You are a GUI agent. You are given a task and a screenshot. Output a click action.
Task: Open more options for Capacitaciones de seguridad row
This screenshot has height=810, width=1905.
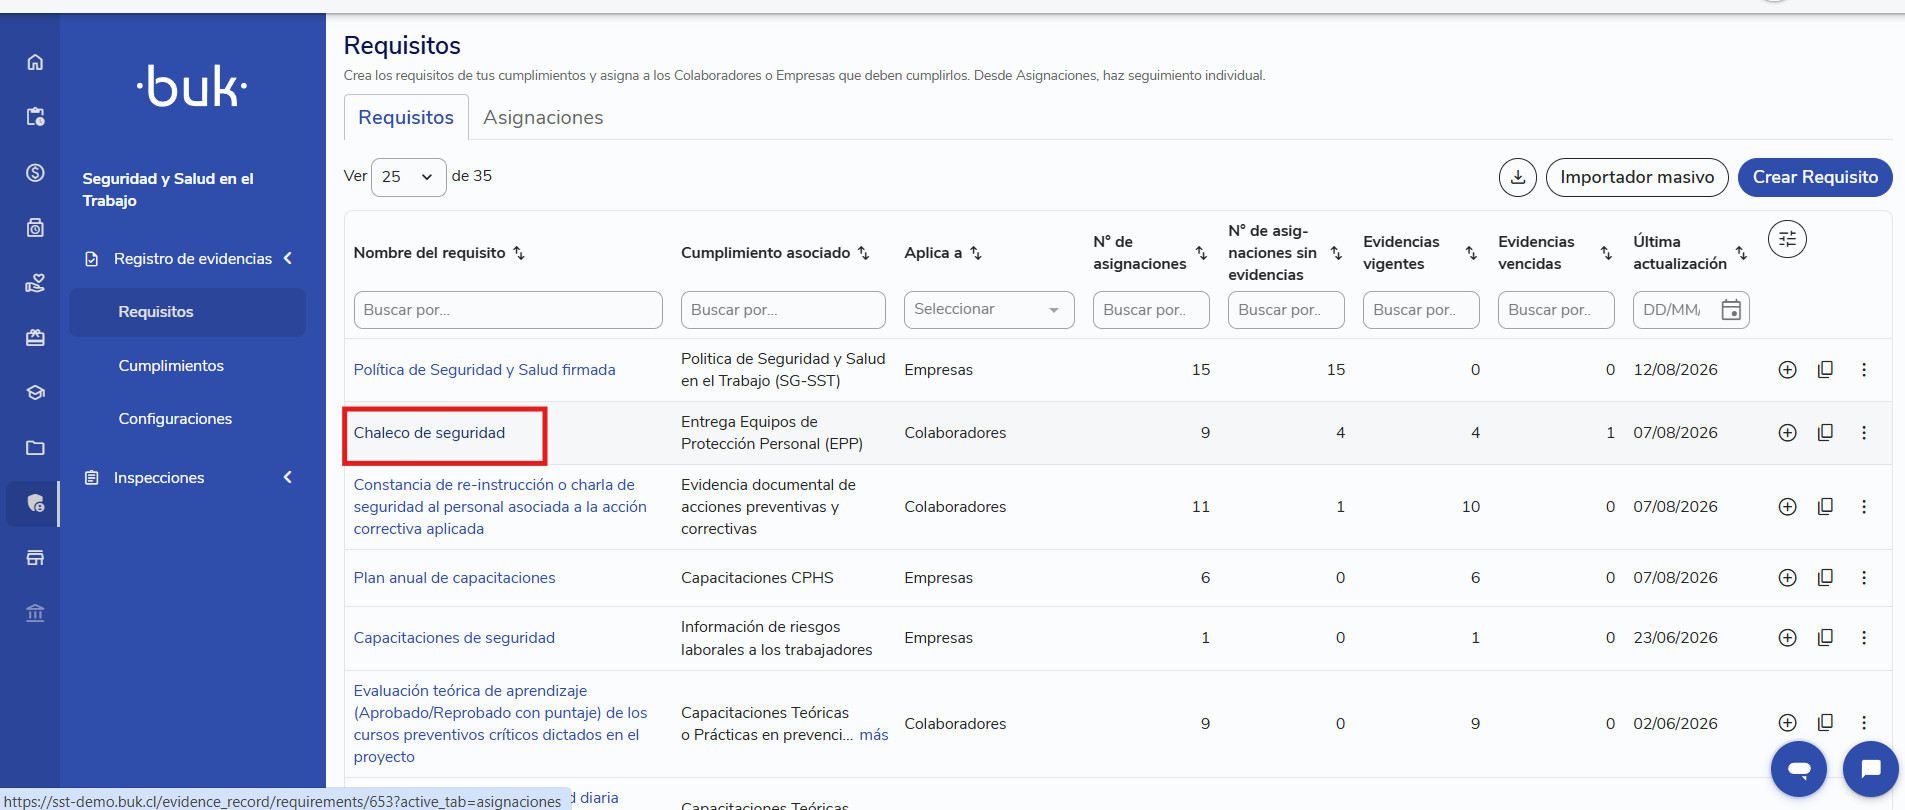pyautogui.click(x=1863, y=638)
